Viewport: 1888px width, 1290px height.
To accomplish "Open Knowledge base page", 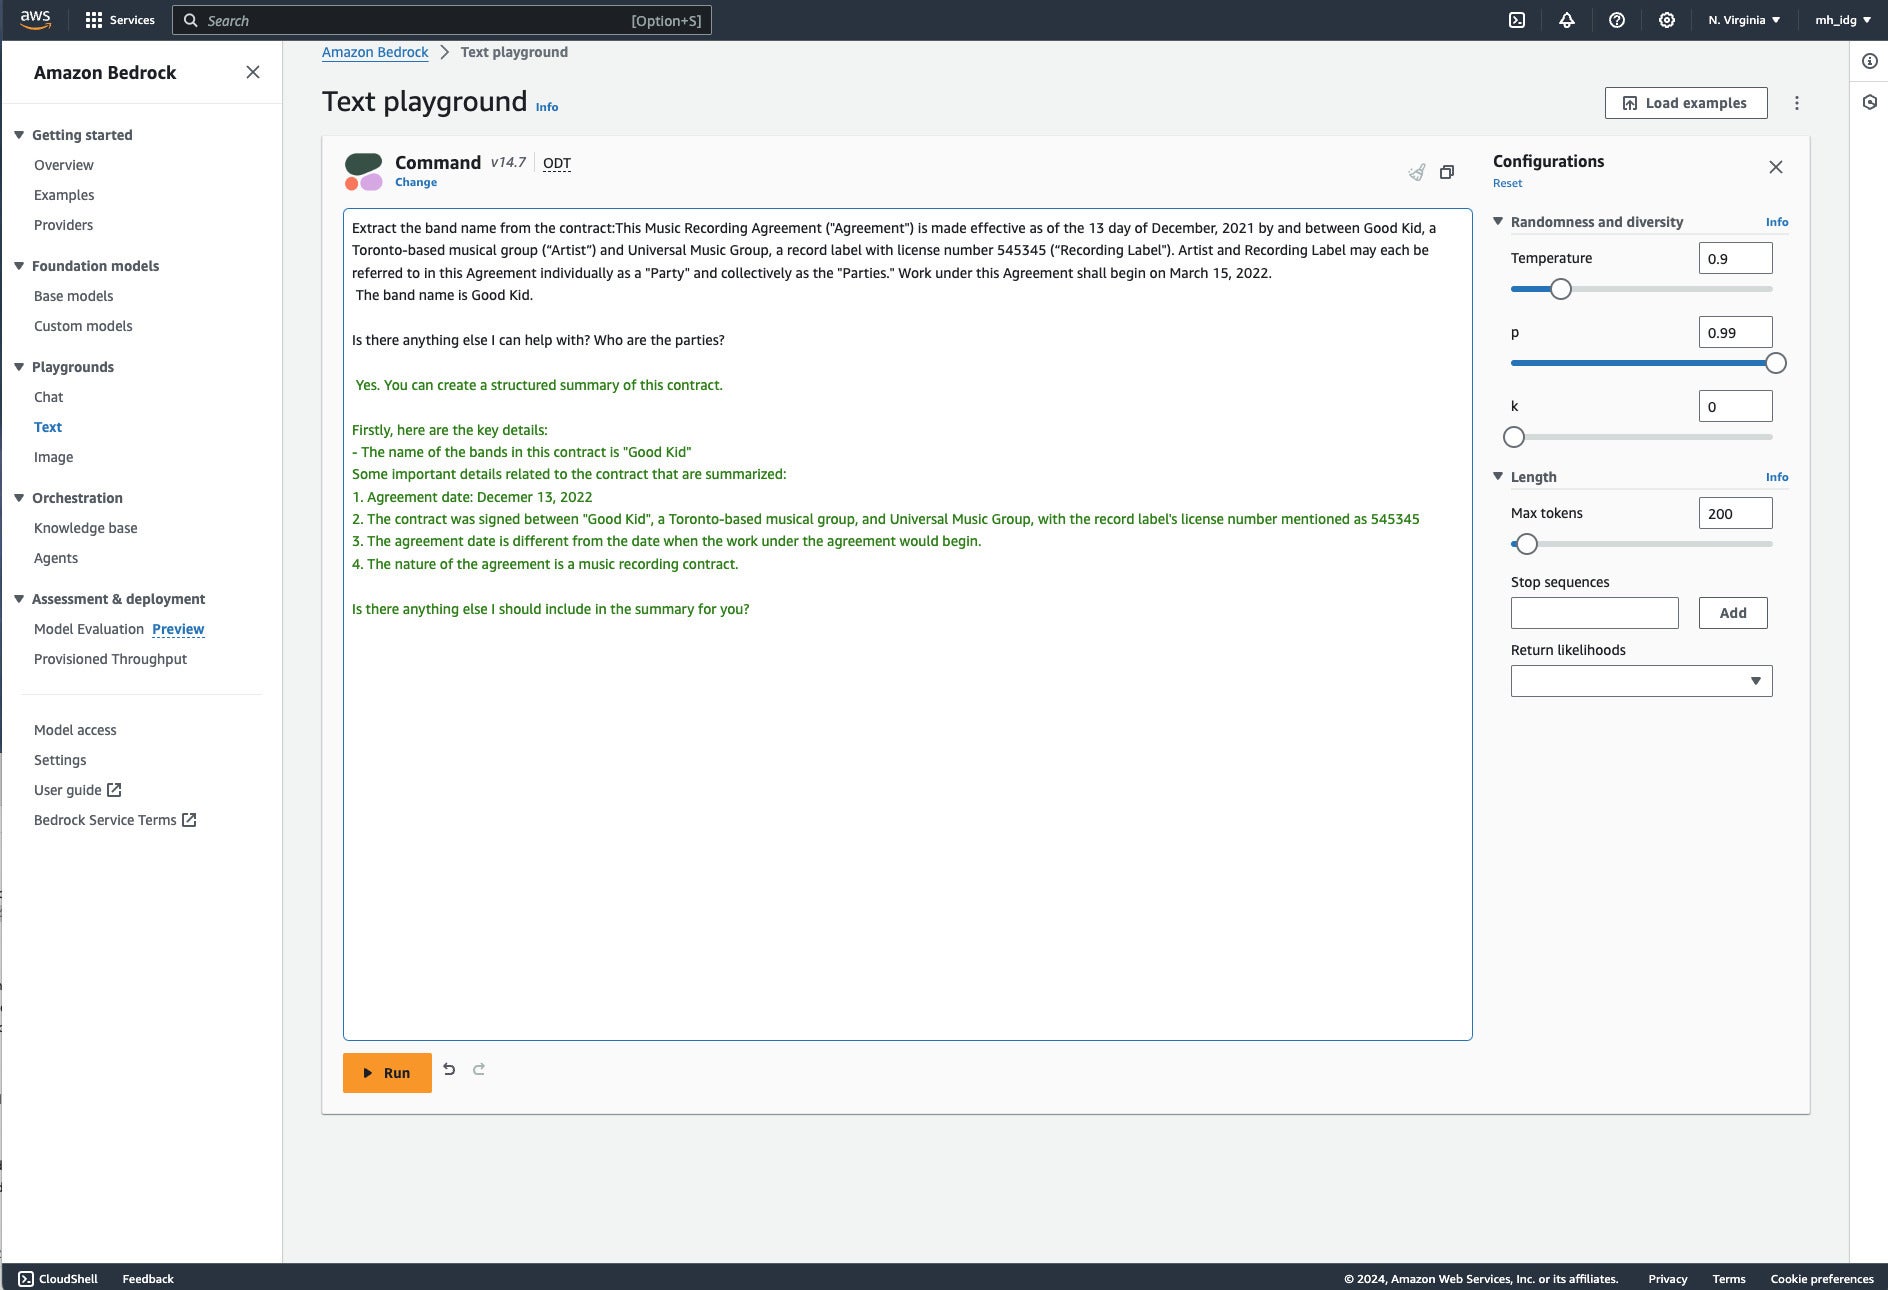I will pos(86,528).
